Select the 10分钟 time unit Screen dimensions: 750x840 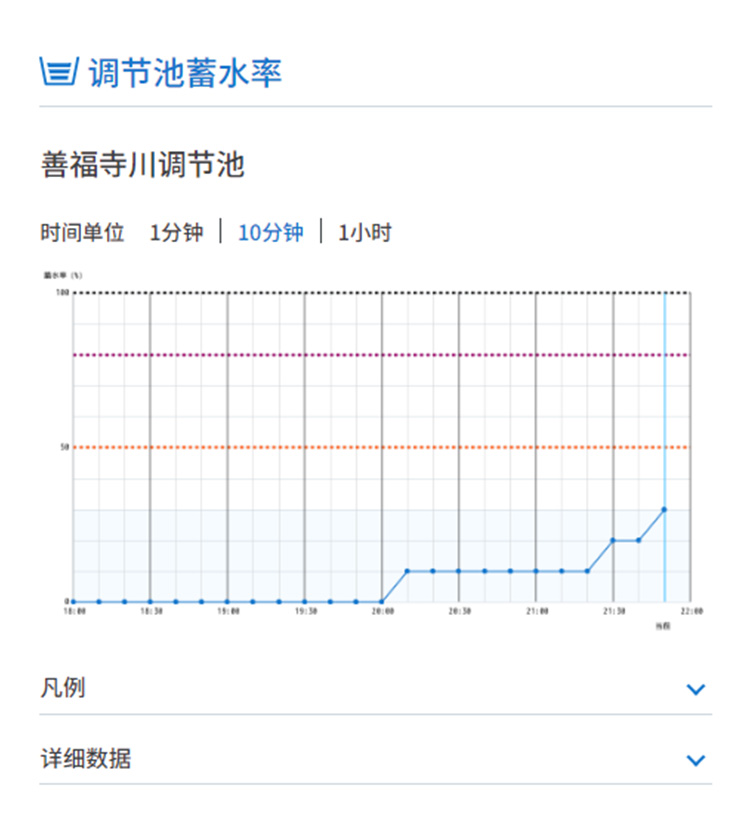click(271, 232)
